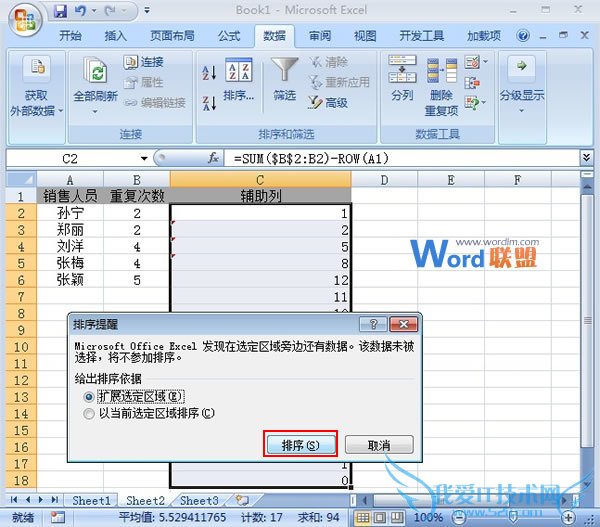The image size is (600, 527).
Task: Select column C header
Action: pos(260,179)
